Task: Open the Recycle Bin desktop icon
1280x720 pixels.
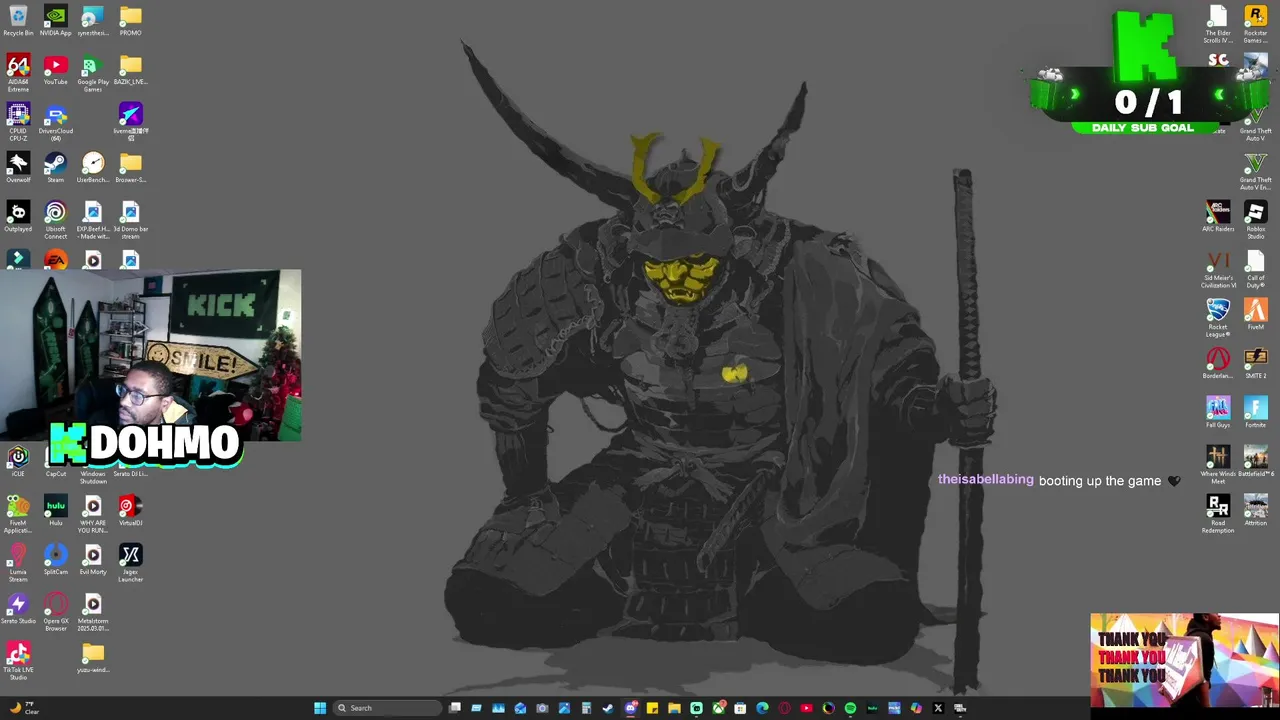Action: click(x=18, y=21)
